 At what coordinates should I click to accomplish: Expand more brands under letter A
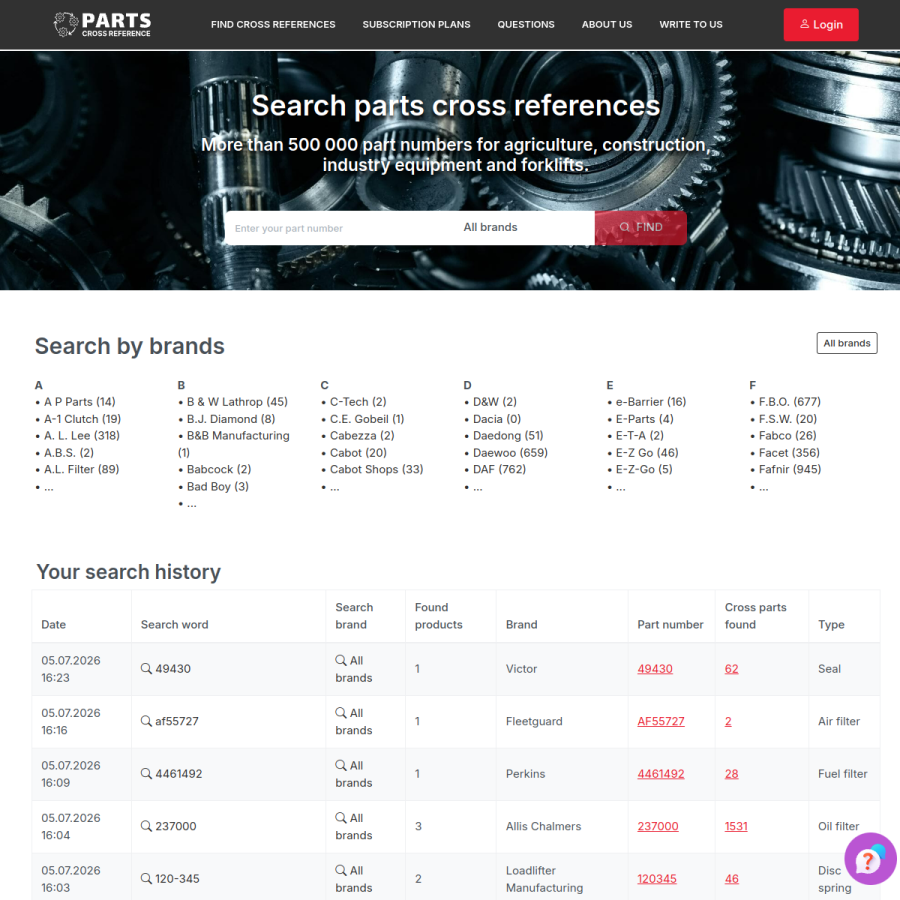pyautogui.click(x=49, y=487)
